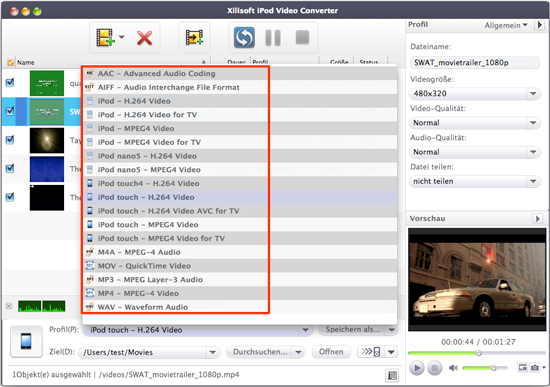550x387 pixels.
Task: Open the Allgemein profile category dropdown
Action: tap(506, 25)
